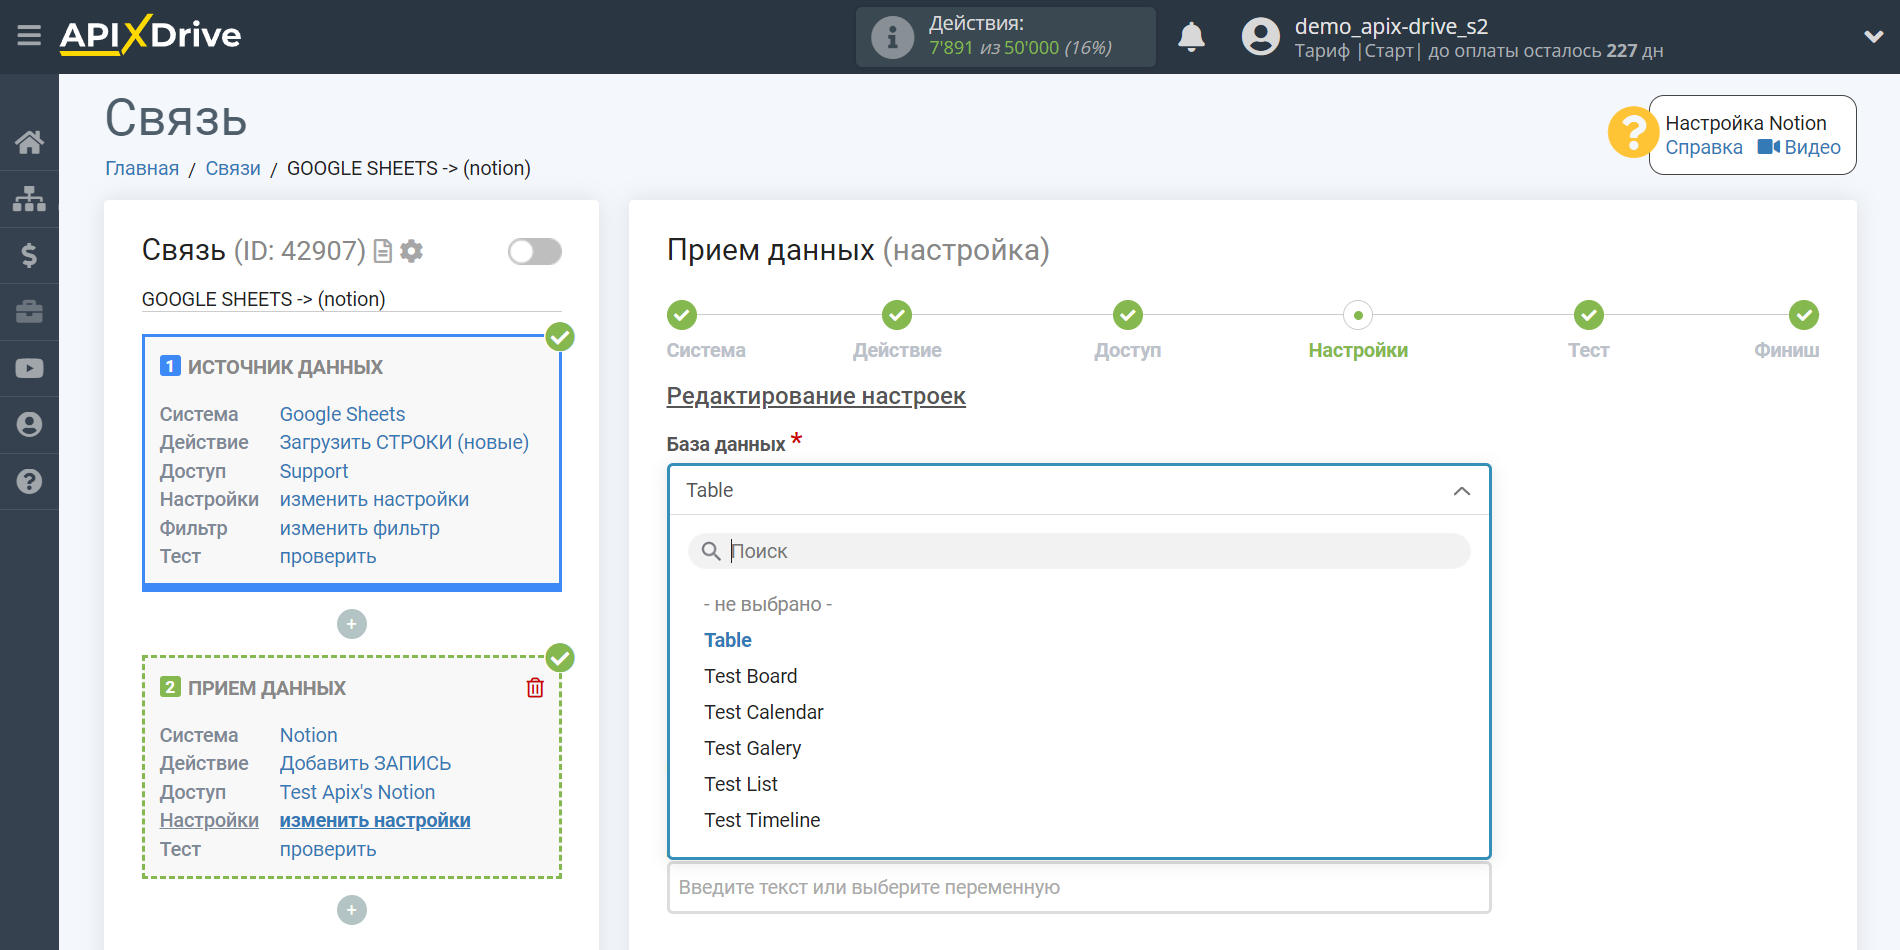Open the notifications bell
This screenshot has height=950, width=1900.
pos(1191,37)
